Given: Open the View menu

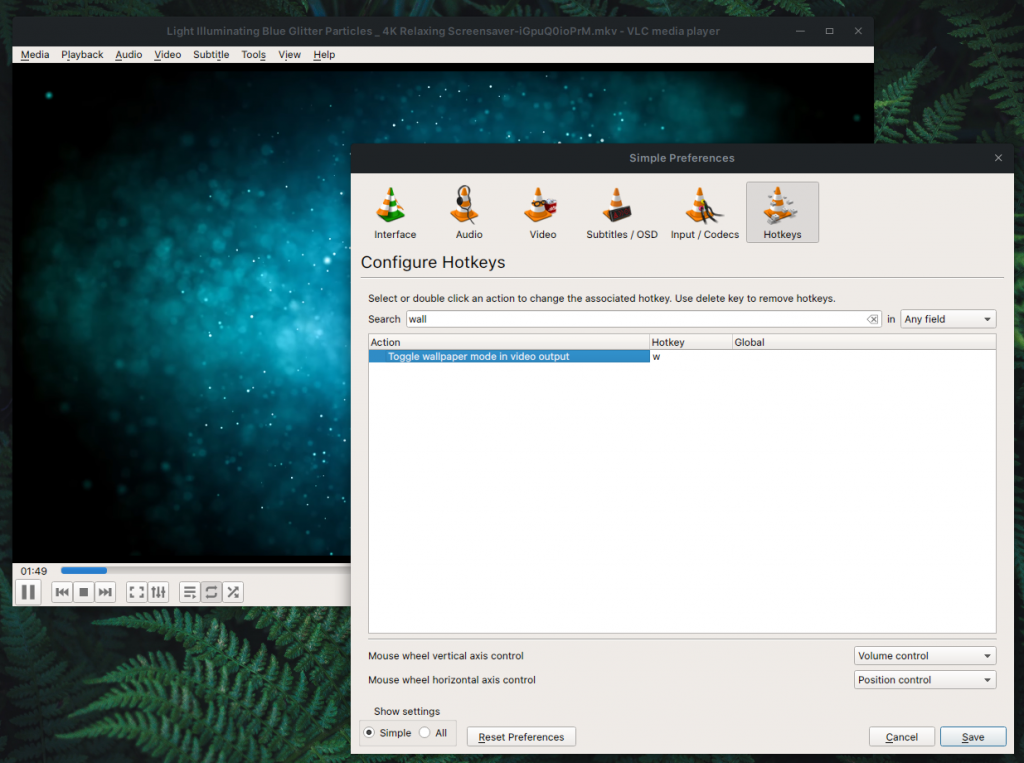Looking at the screenshot, I should click(x=289, y=55).
